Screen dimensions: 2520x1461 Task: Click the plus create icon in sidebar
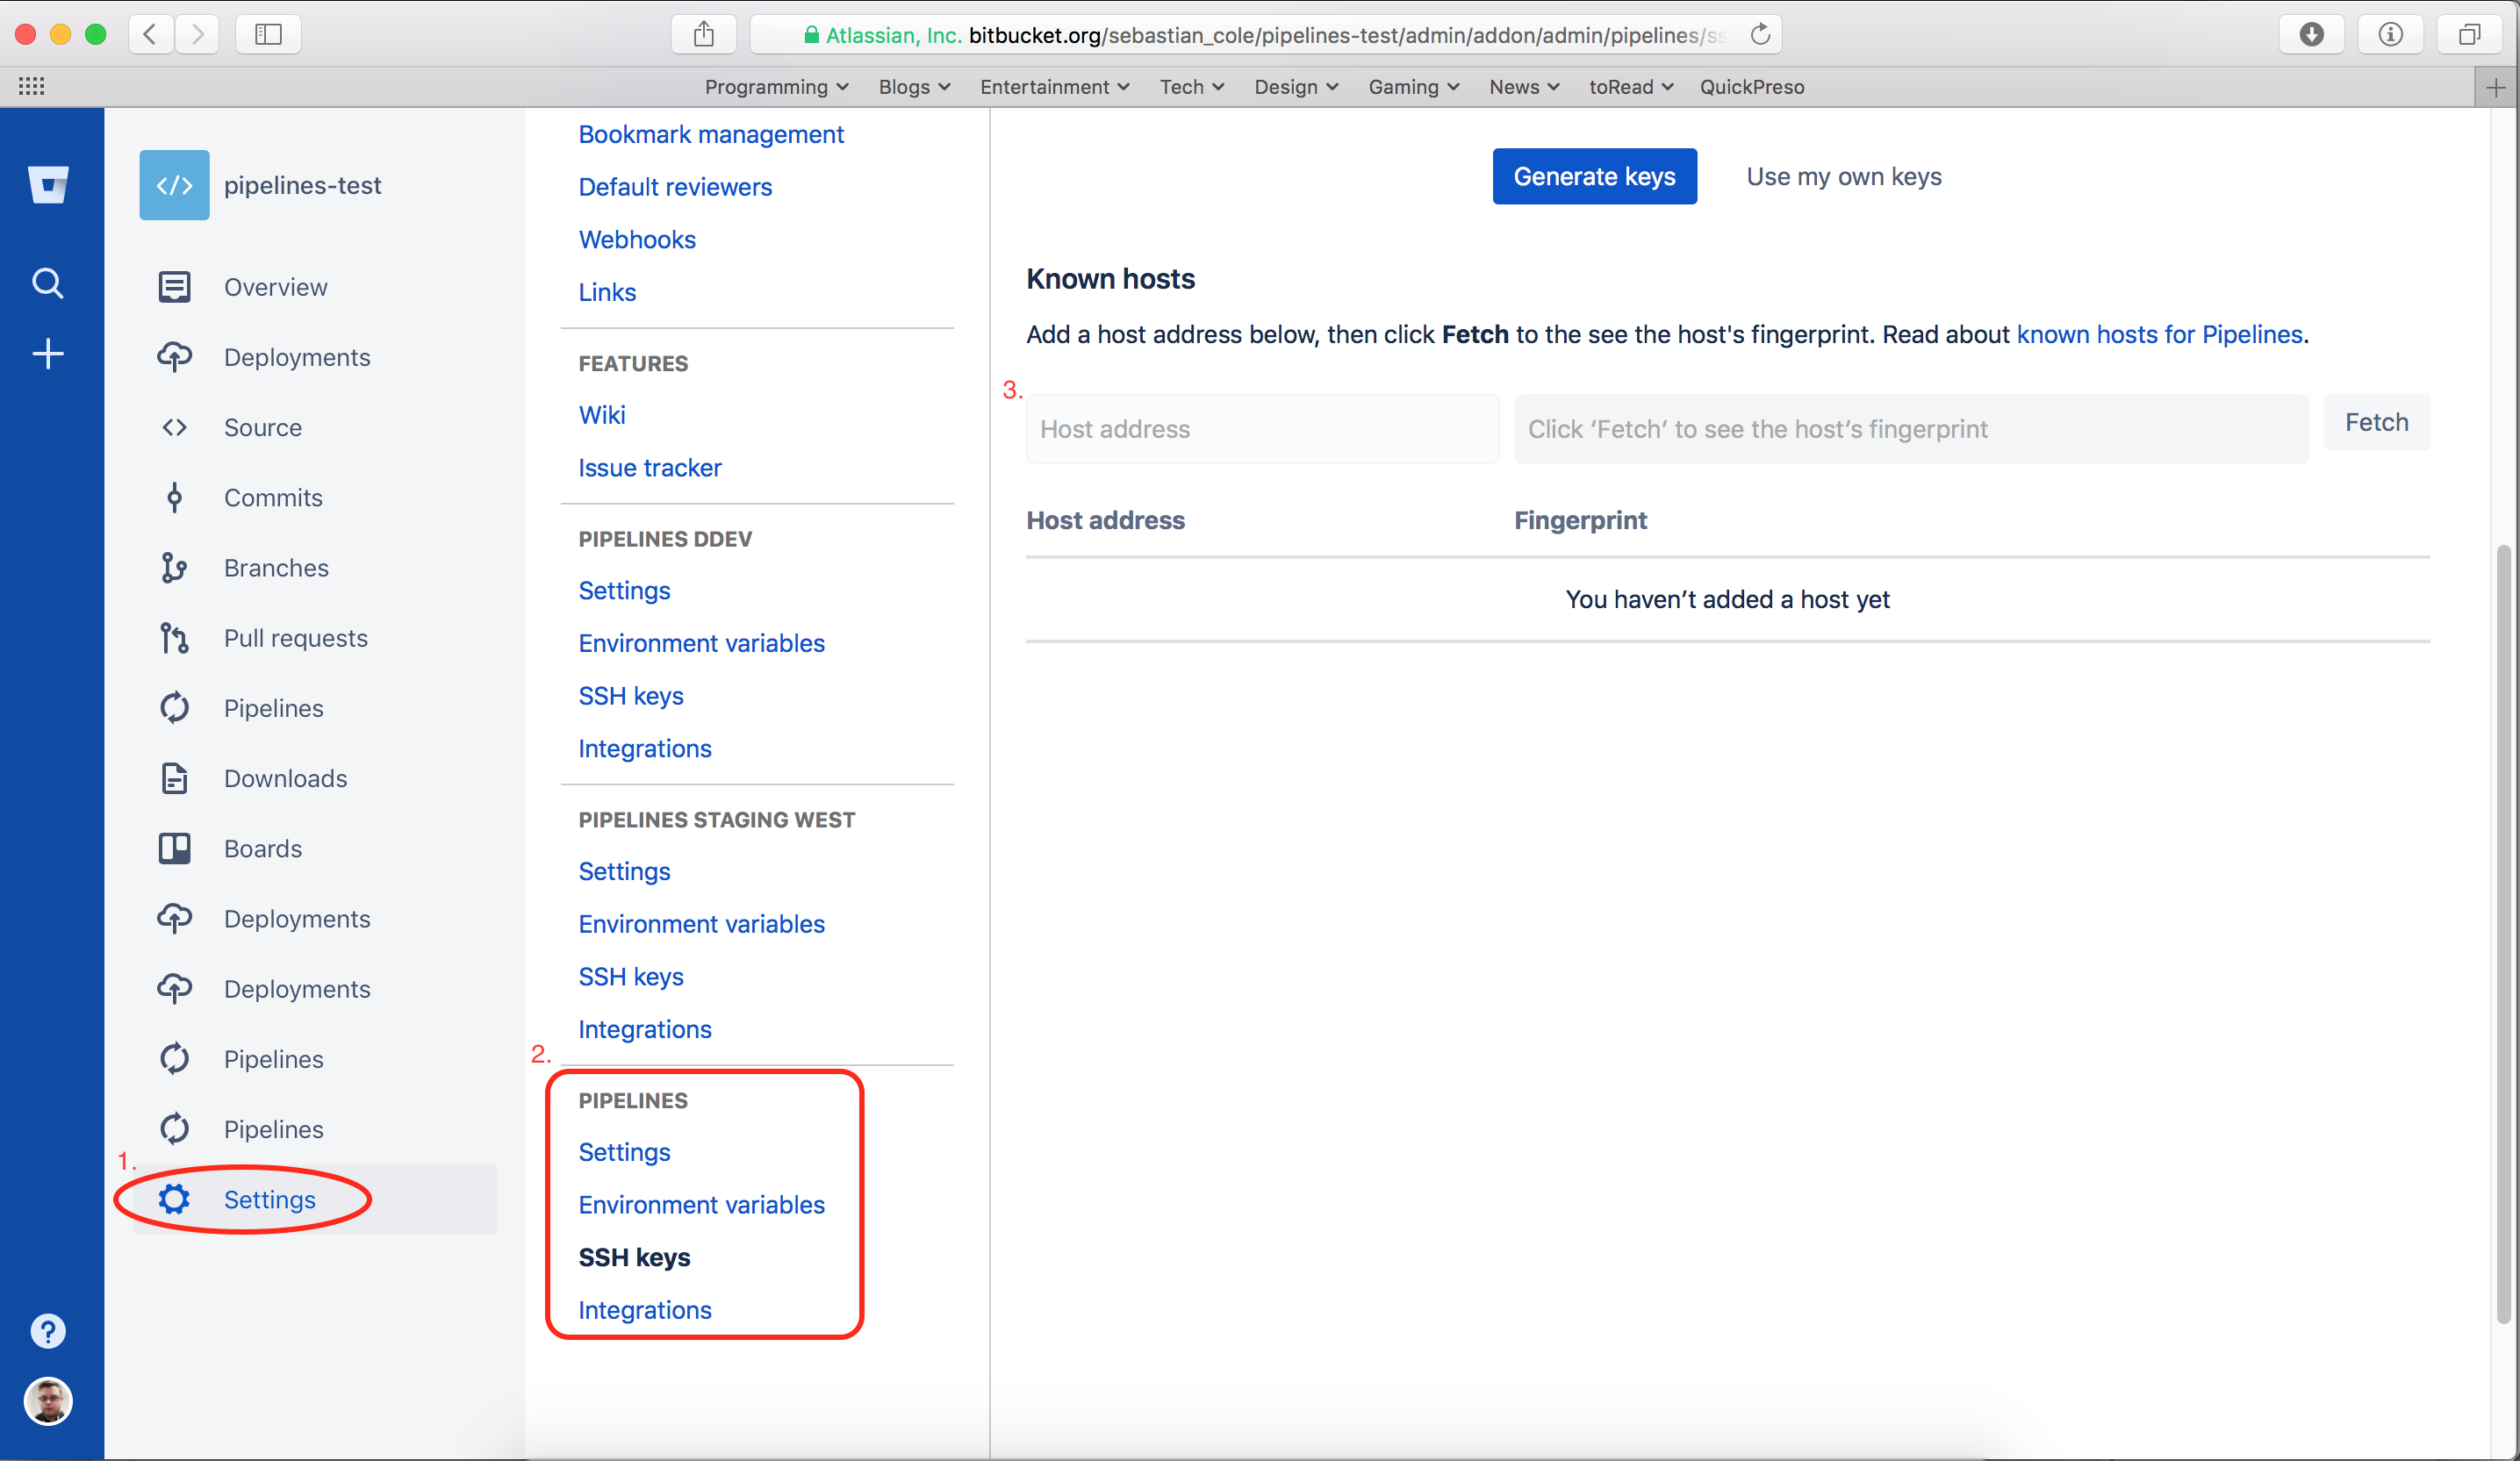48,353
